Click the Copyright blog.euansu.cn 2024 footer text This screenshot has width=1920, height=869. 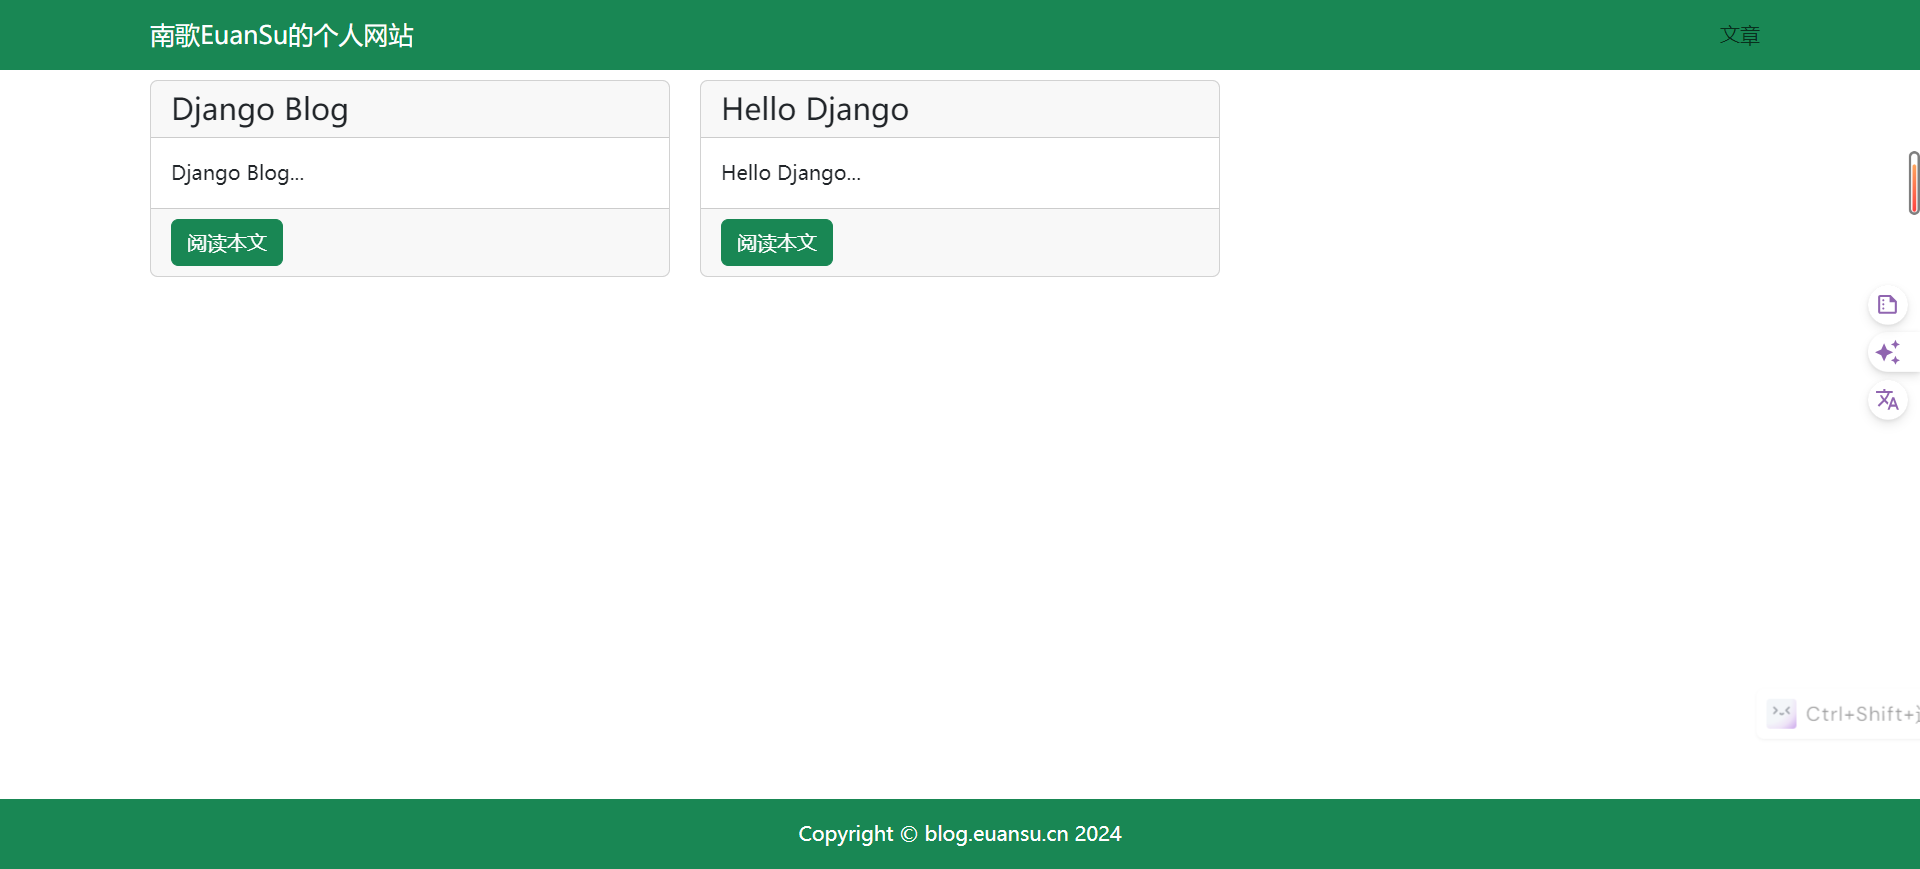(x=960, y=834)
